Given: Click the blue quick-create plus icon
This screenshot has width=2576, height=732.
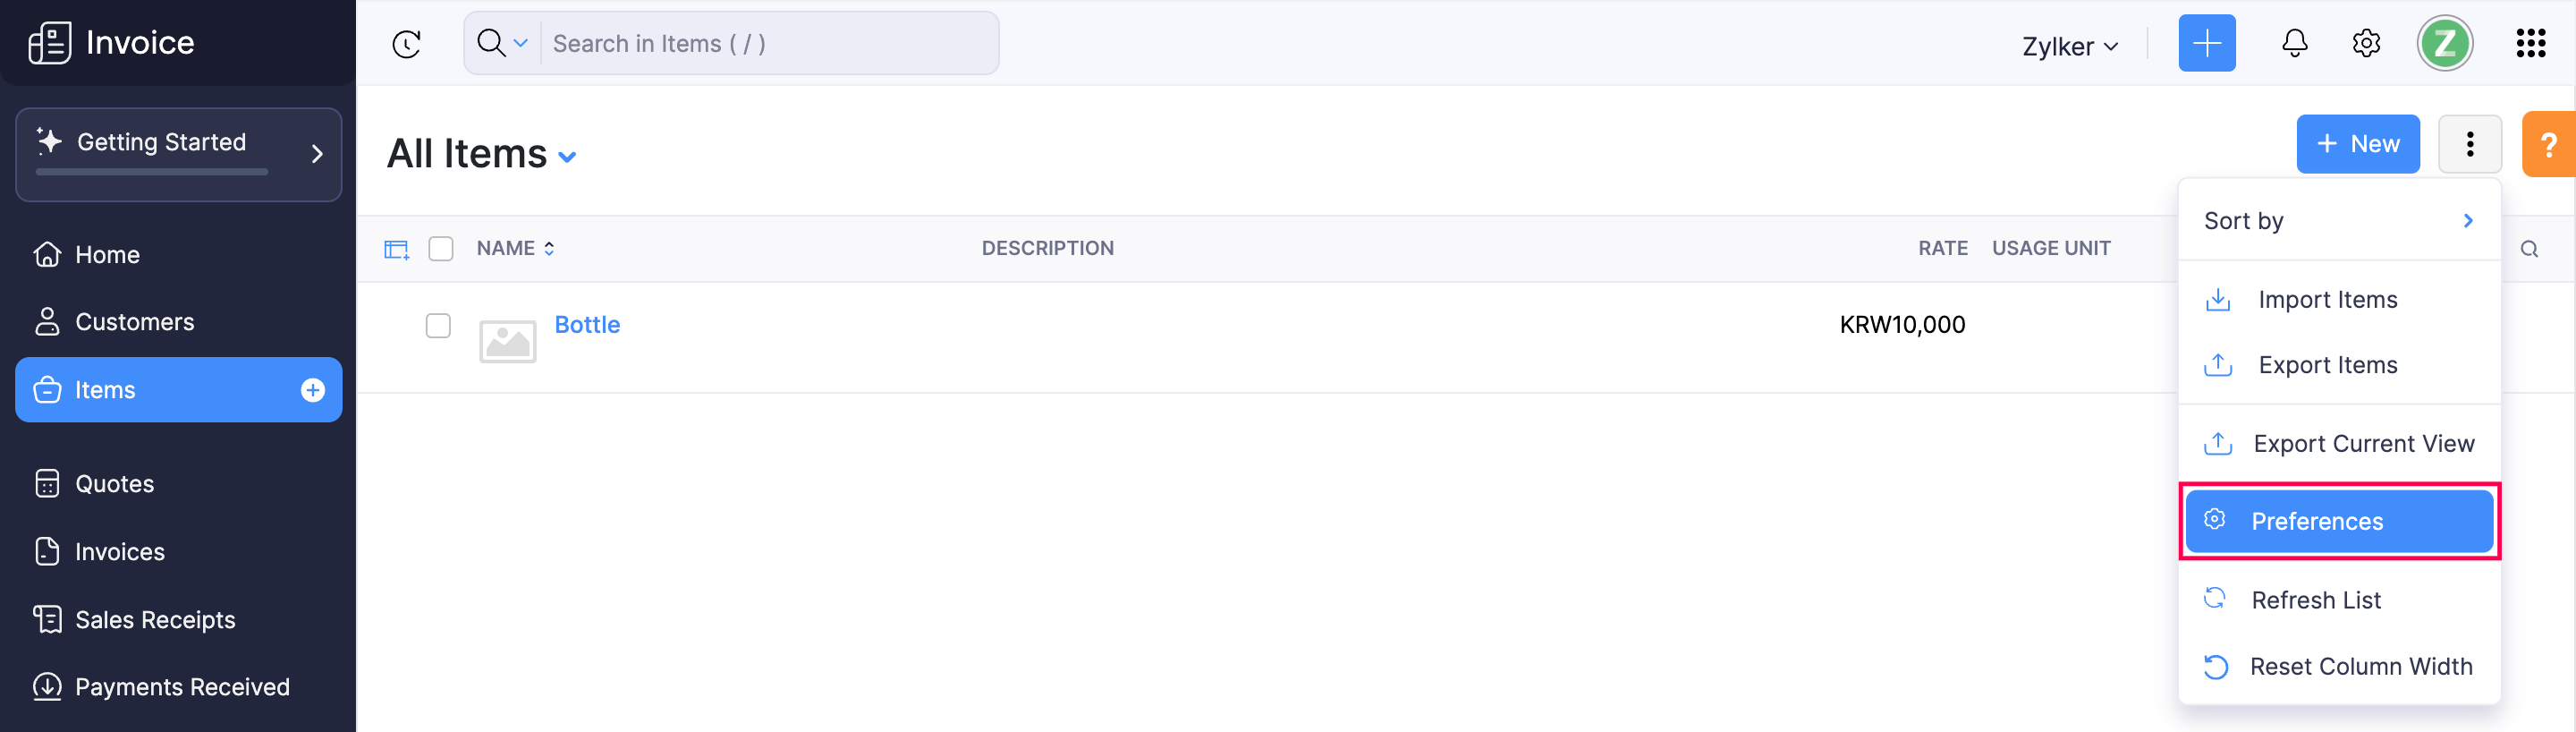Looking at the screenshot, I should (2206, 43).
